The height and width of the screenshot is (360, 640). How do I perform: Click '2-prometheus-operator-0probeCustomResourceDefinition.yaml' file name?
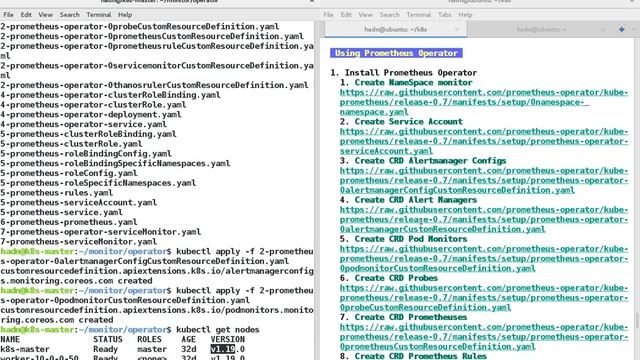pyautogui.click(x=140, y=27)
